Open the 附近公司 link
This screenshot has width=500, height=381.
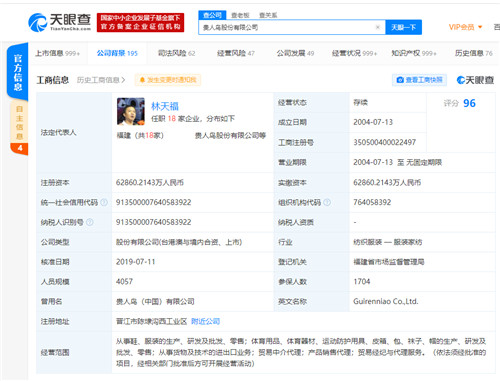pos(205,321)
